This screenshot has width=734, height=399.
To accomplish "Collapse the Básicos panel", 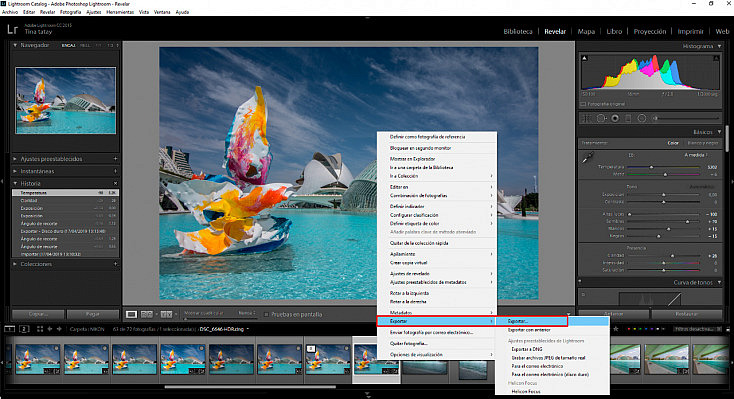I will pos(719,132).
